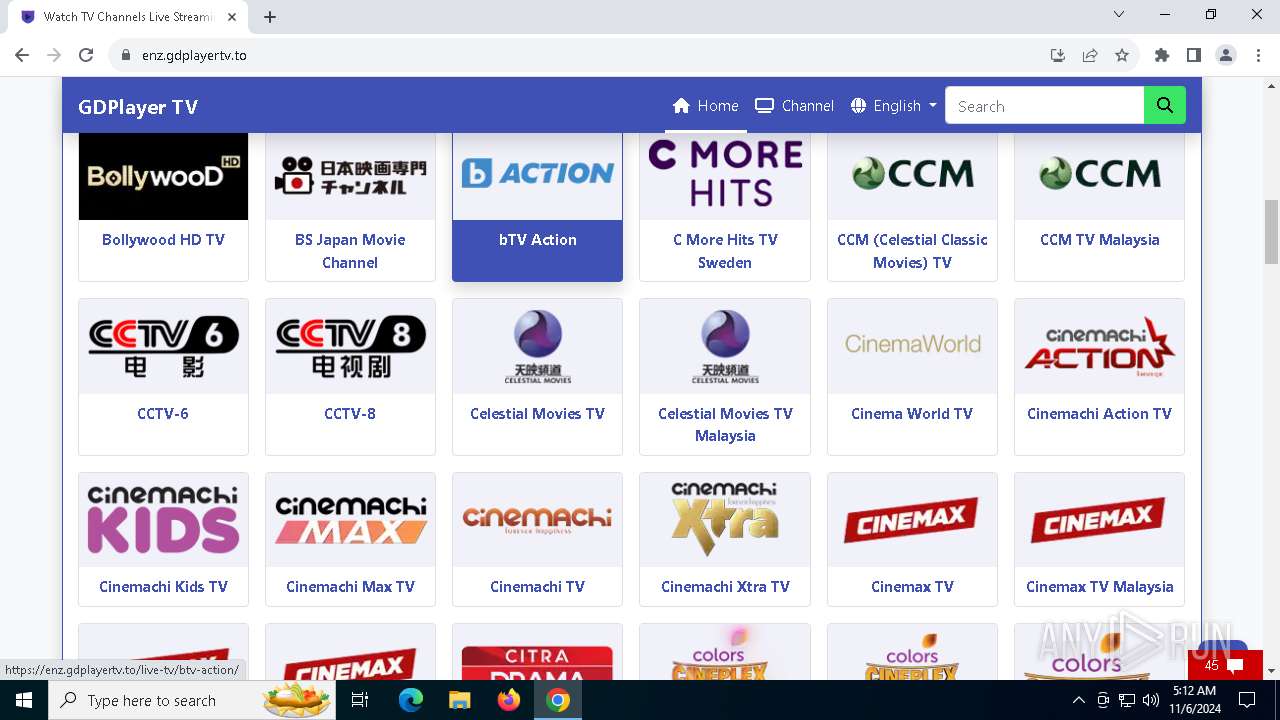Click Chrome icon in taskbar

point(558,700)
